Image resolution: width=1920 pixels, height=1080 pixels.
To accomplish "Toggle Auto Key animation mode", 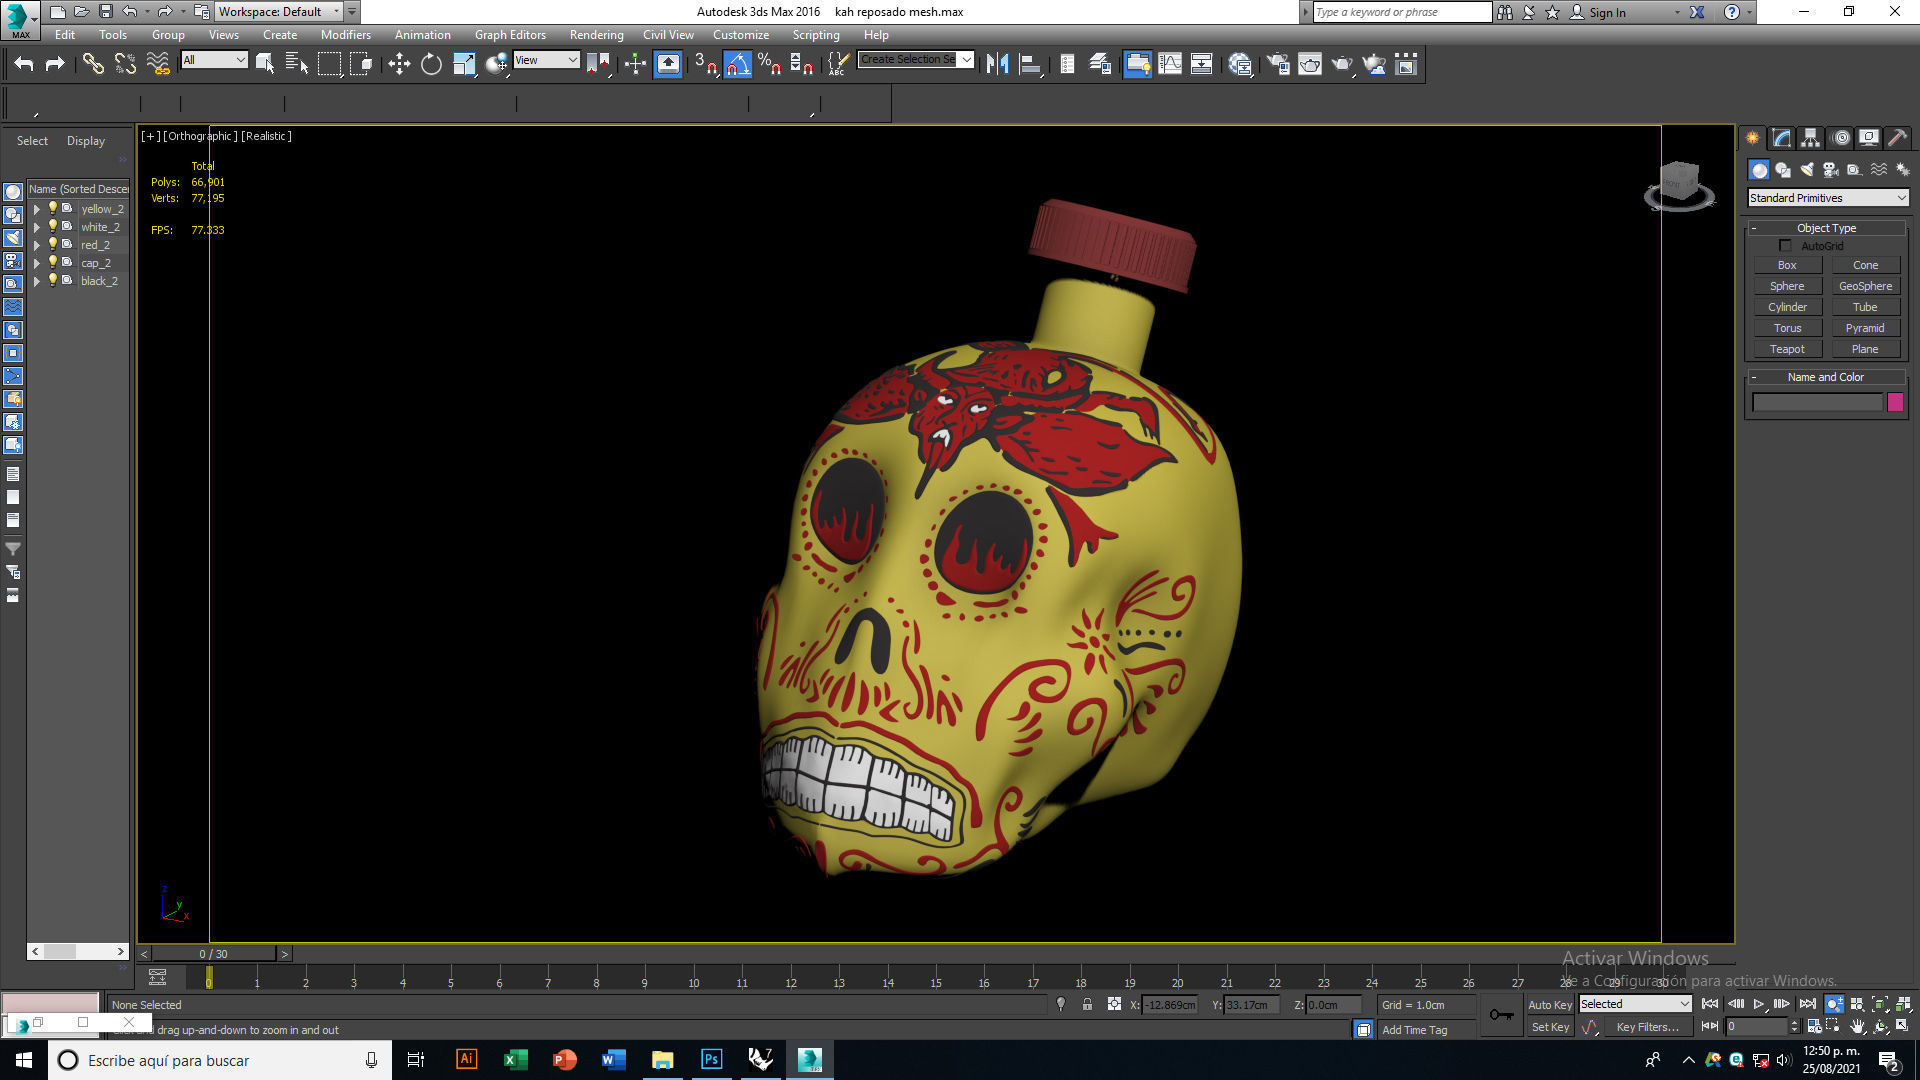I will 1550,1004.
